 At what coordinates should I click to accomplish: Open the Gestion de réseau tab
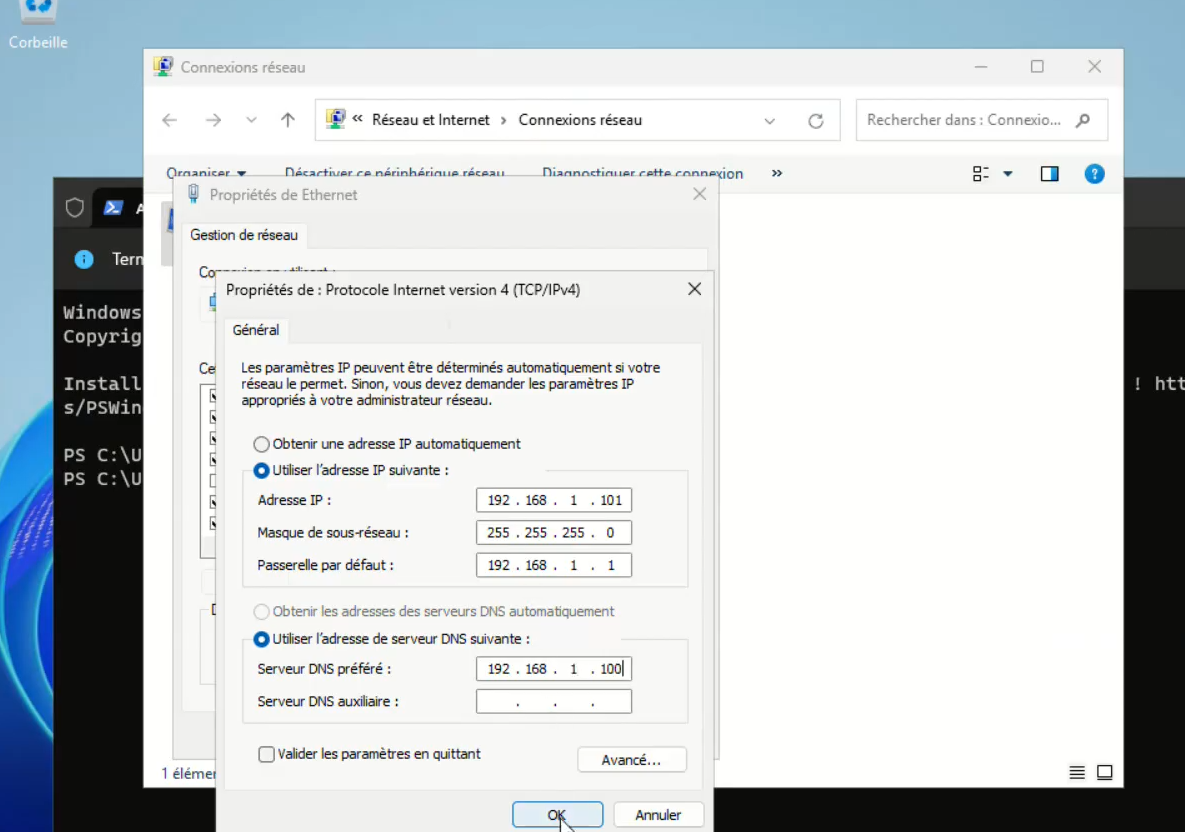[244, 235]
